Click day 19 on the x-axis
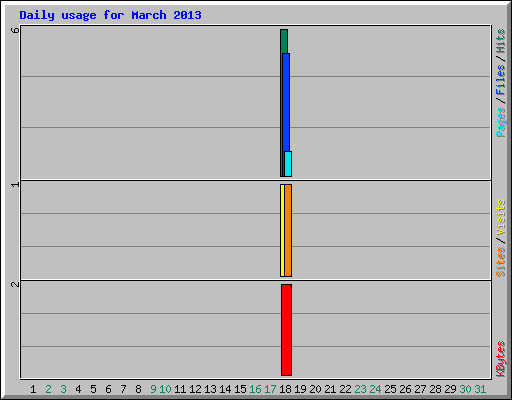This screenshot has height=400, width=512. click(x=300, y=389)
